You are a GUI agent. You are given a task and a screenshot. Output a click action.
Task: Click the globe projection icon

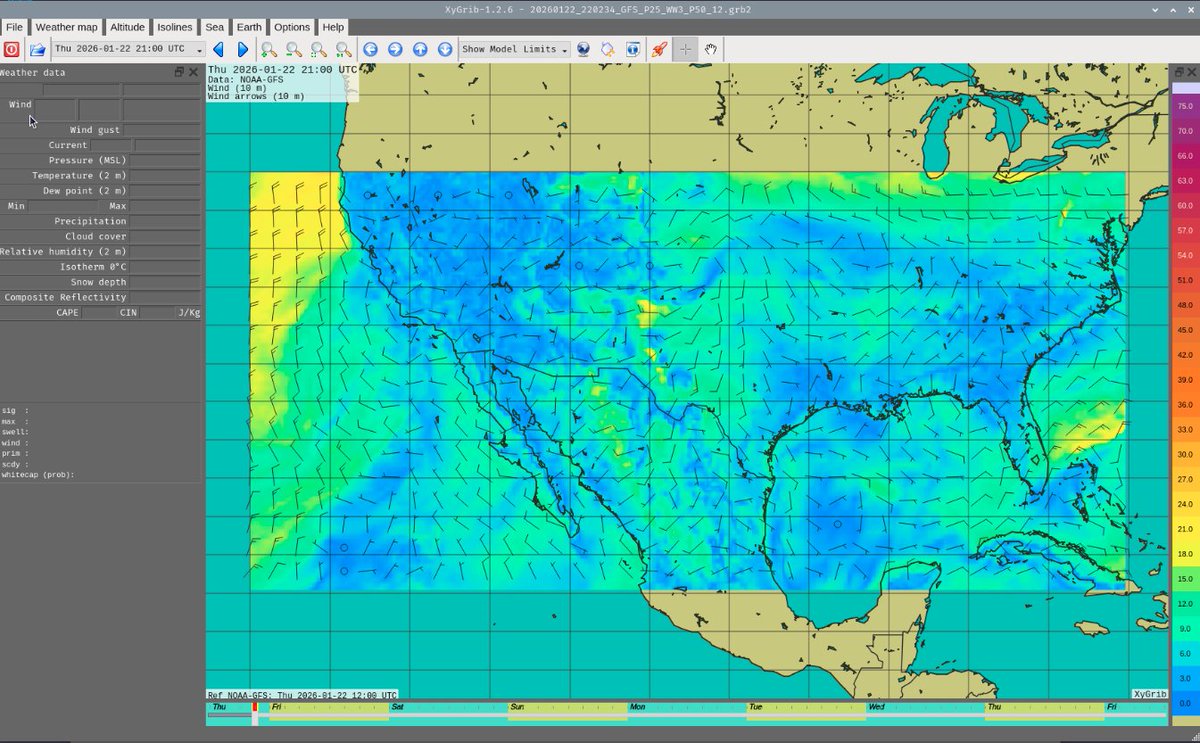(583, 49)
